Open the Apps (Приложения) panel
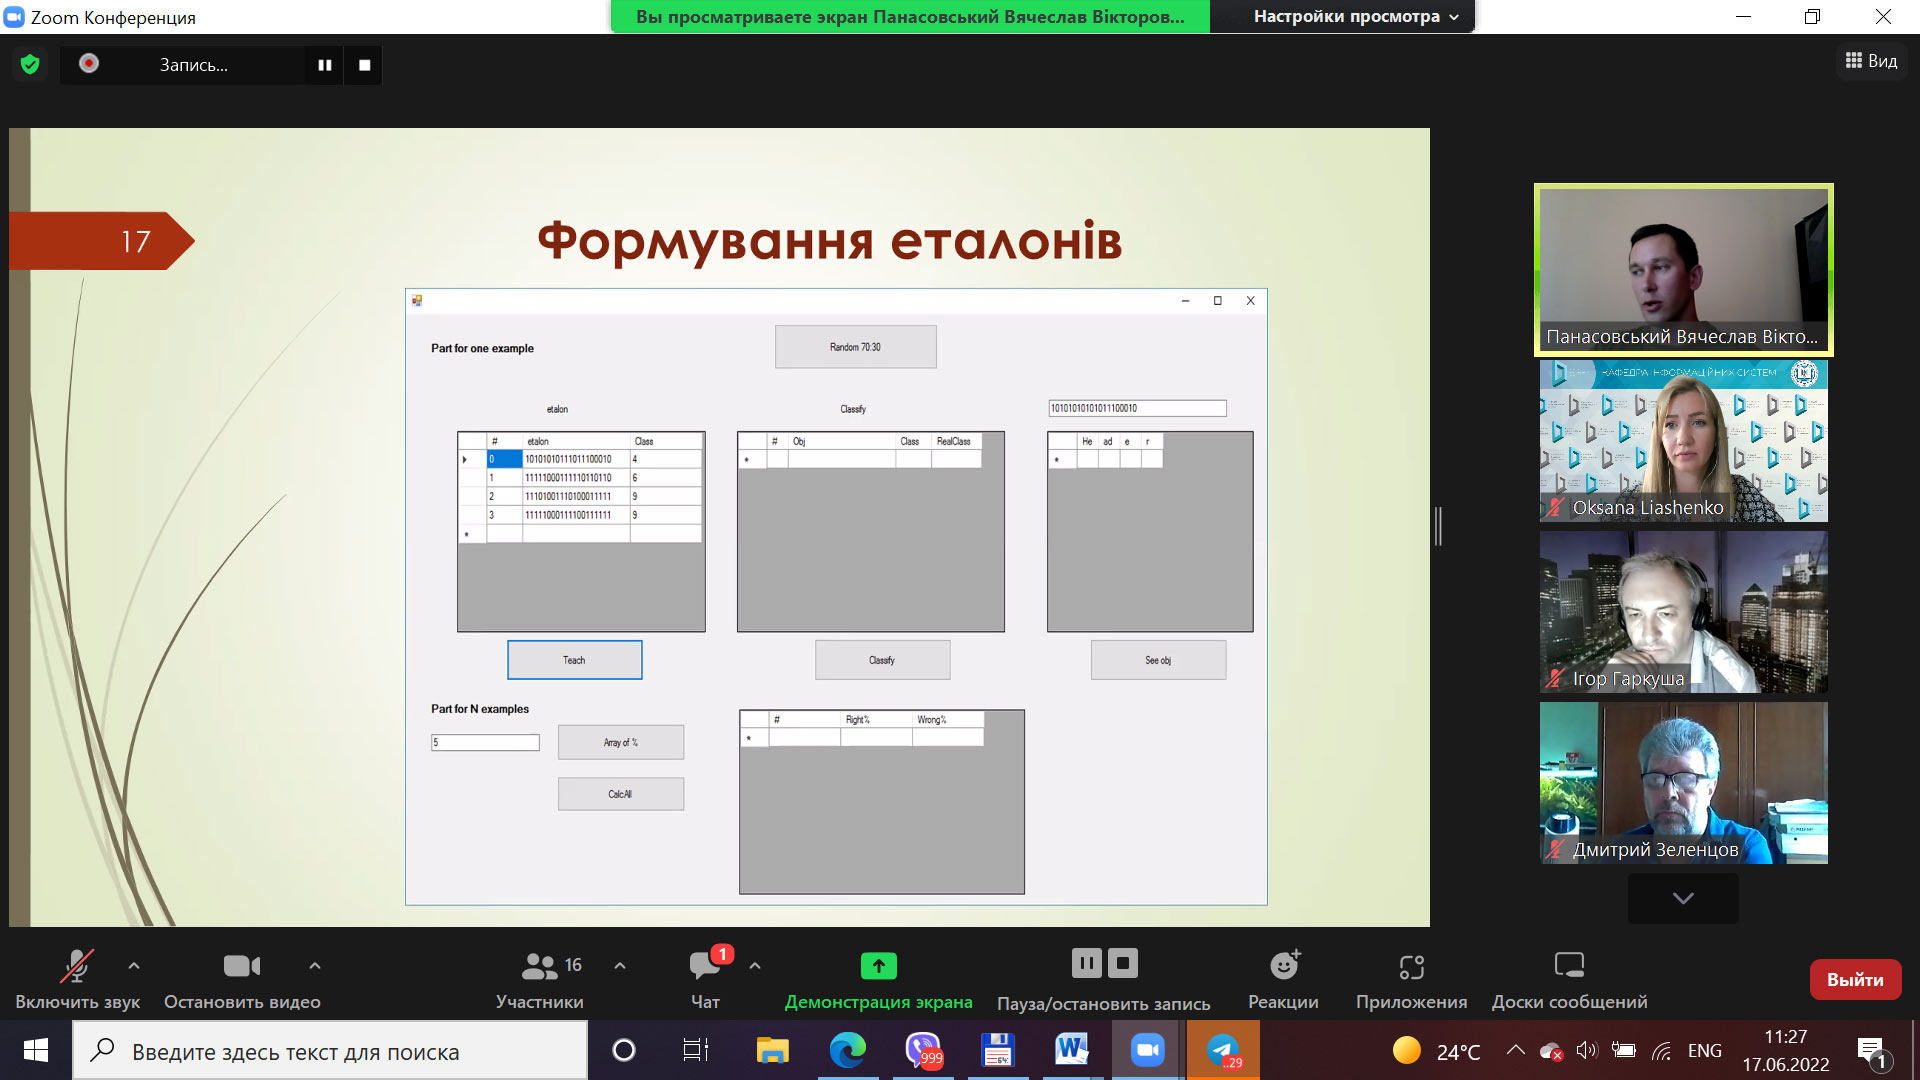The height and width of the screenshot is (1080, 1920). pyautogui.click(x=1411, y=978)
